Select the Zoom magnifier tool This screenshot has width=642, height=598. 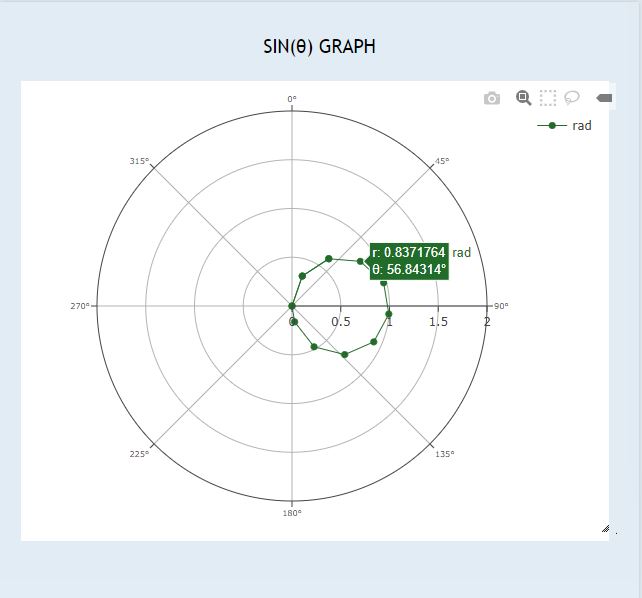pyautogui.click(x=522, y=97)
